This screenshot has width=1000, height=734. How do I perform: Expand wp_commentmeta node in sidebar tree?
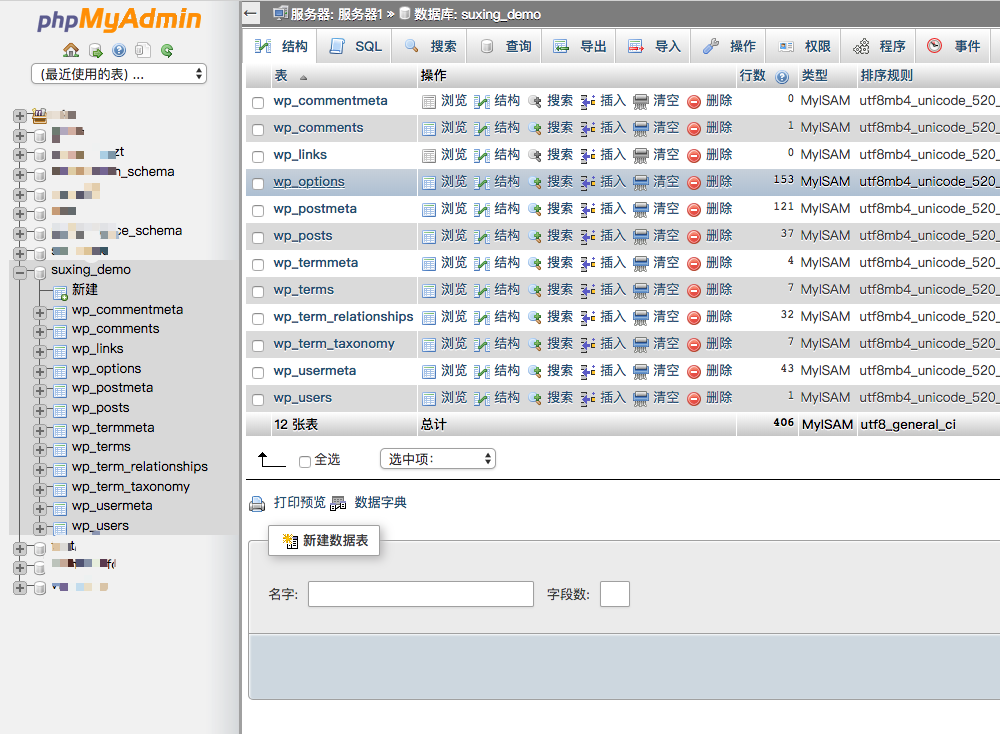40,312
